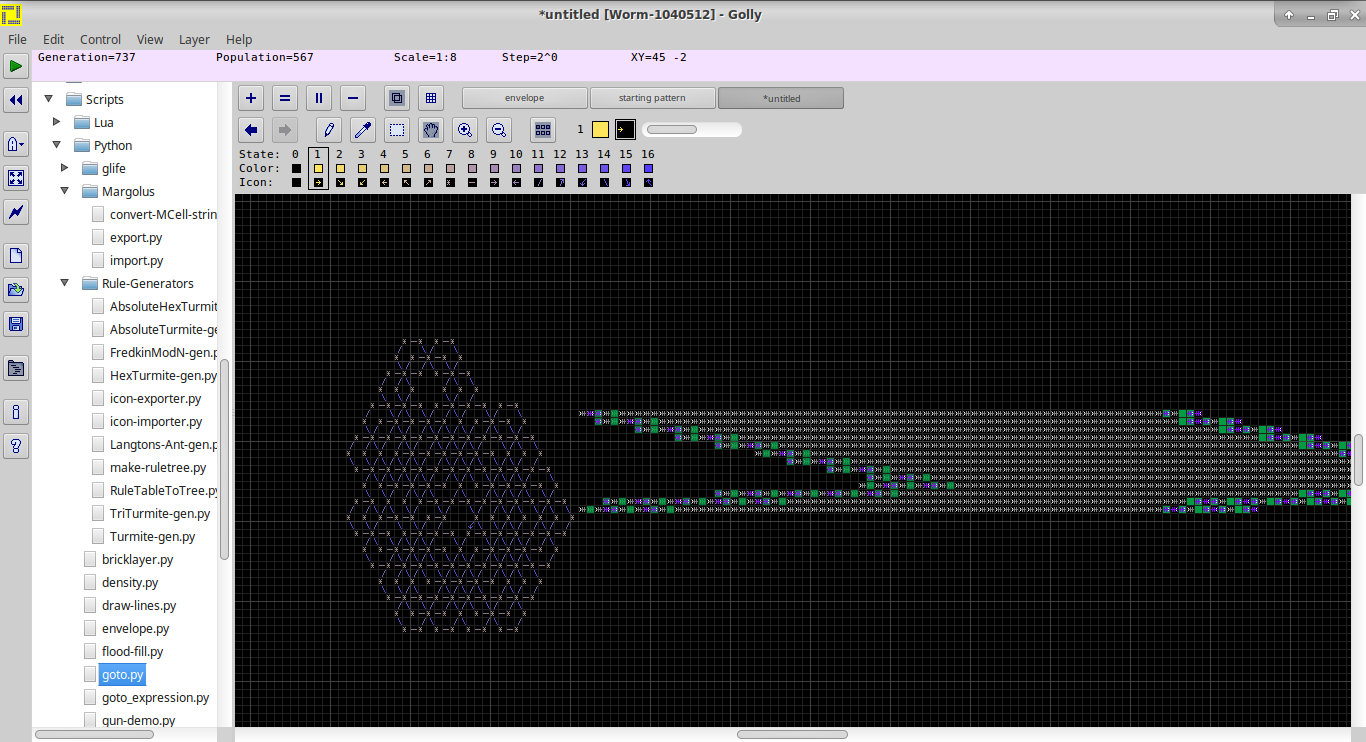Open the View menu
Image resolution: width=1366 pixels, height=742 pixels.
[x=150, y=39]
